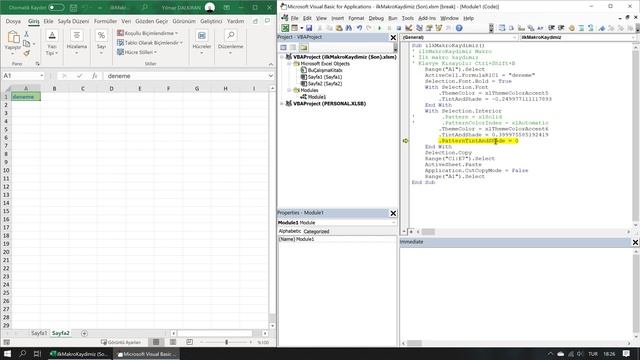Select cell A1 with deneme text

click(26, 97)
